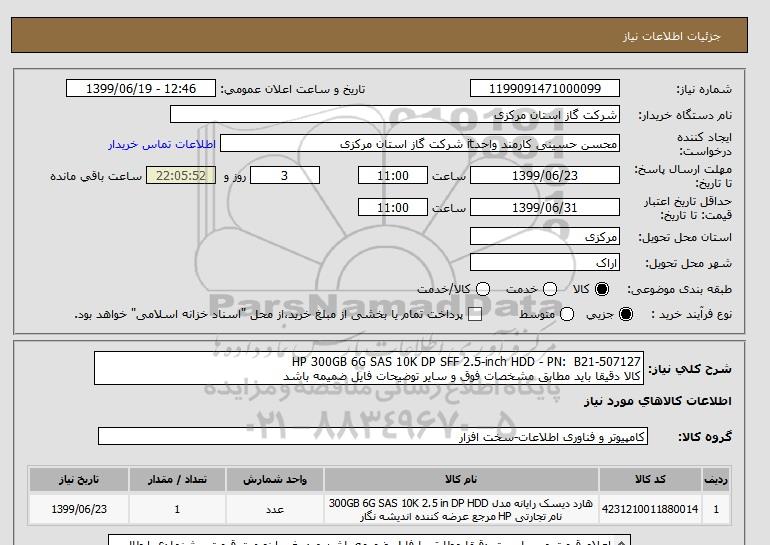
Task: Click the delivery city field اراک
Action: [545, 263]
